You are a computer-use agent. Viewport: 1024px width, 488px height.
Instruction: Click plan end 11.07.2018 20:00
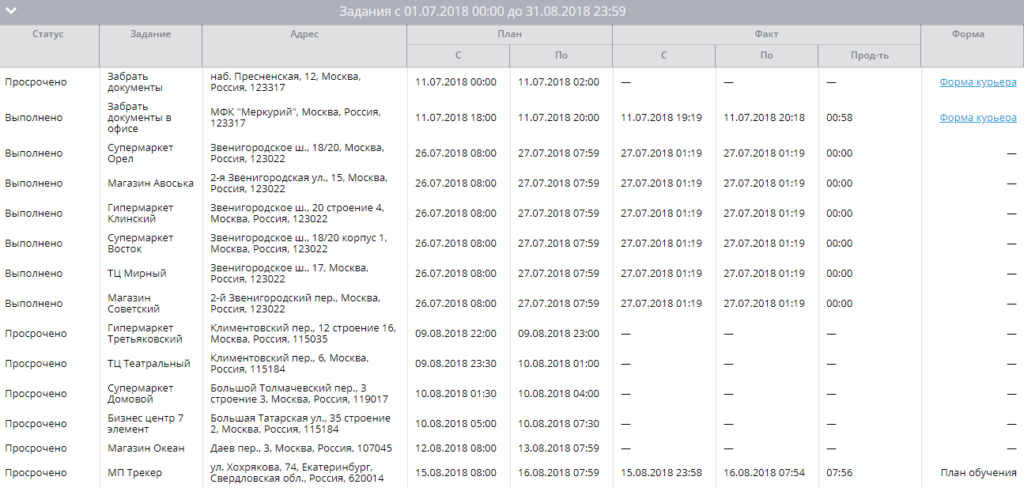click(x=558, y=118)
